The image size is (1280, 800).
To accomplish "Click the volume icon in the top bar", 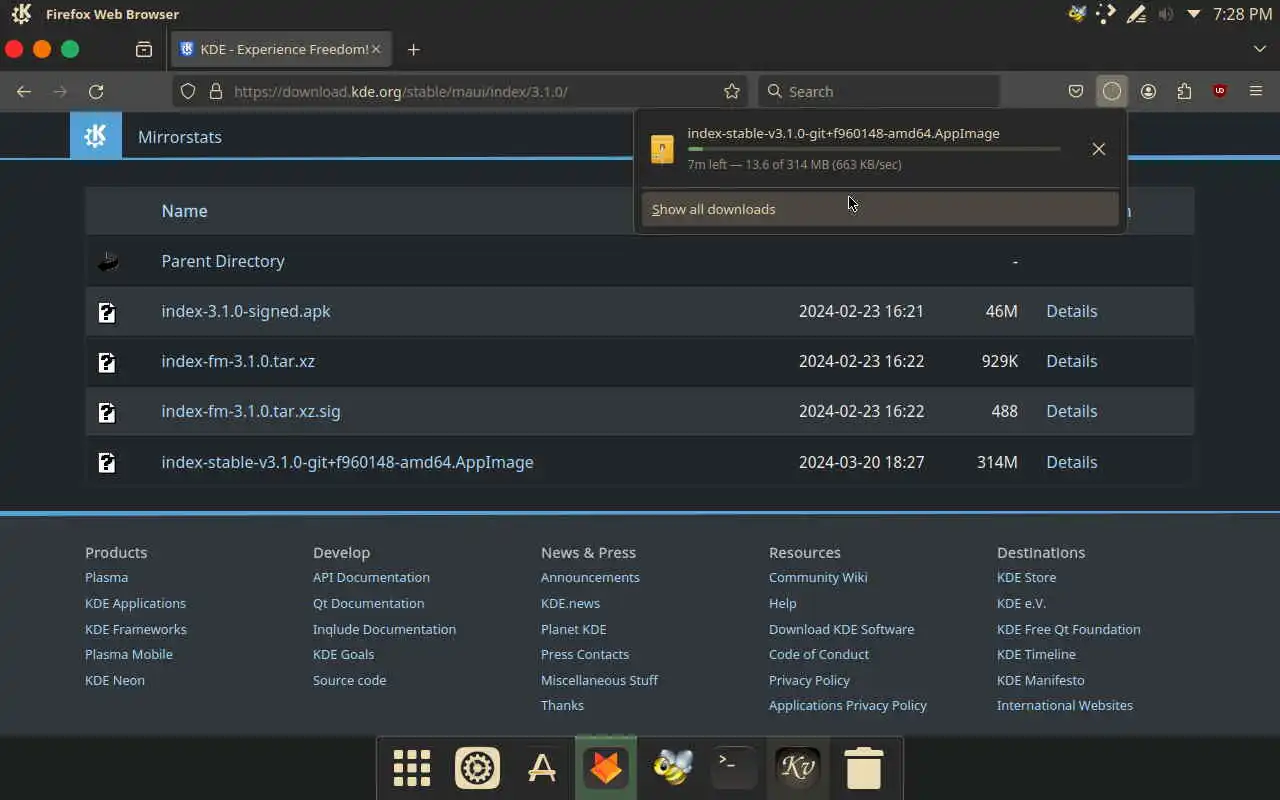I will (x=1165, y=14).
